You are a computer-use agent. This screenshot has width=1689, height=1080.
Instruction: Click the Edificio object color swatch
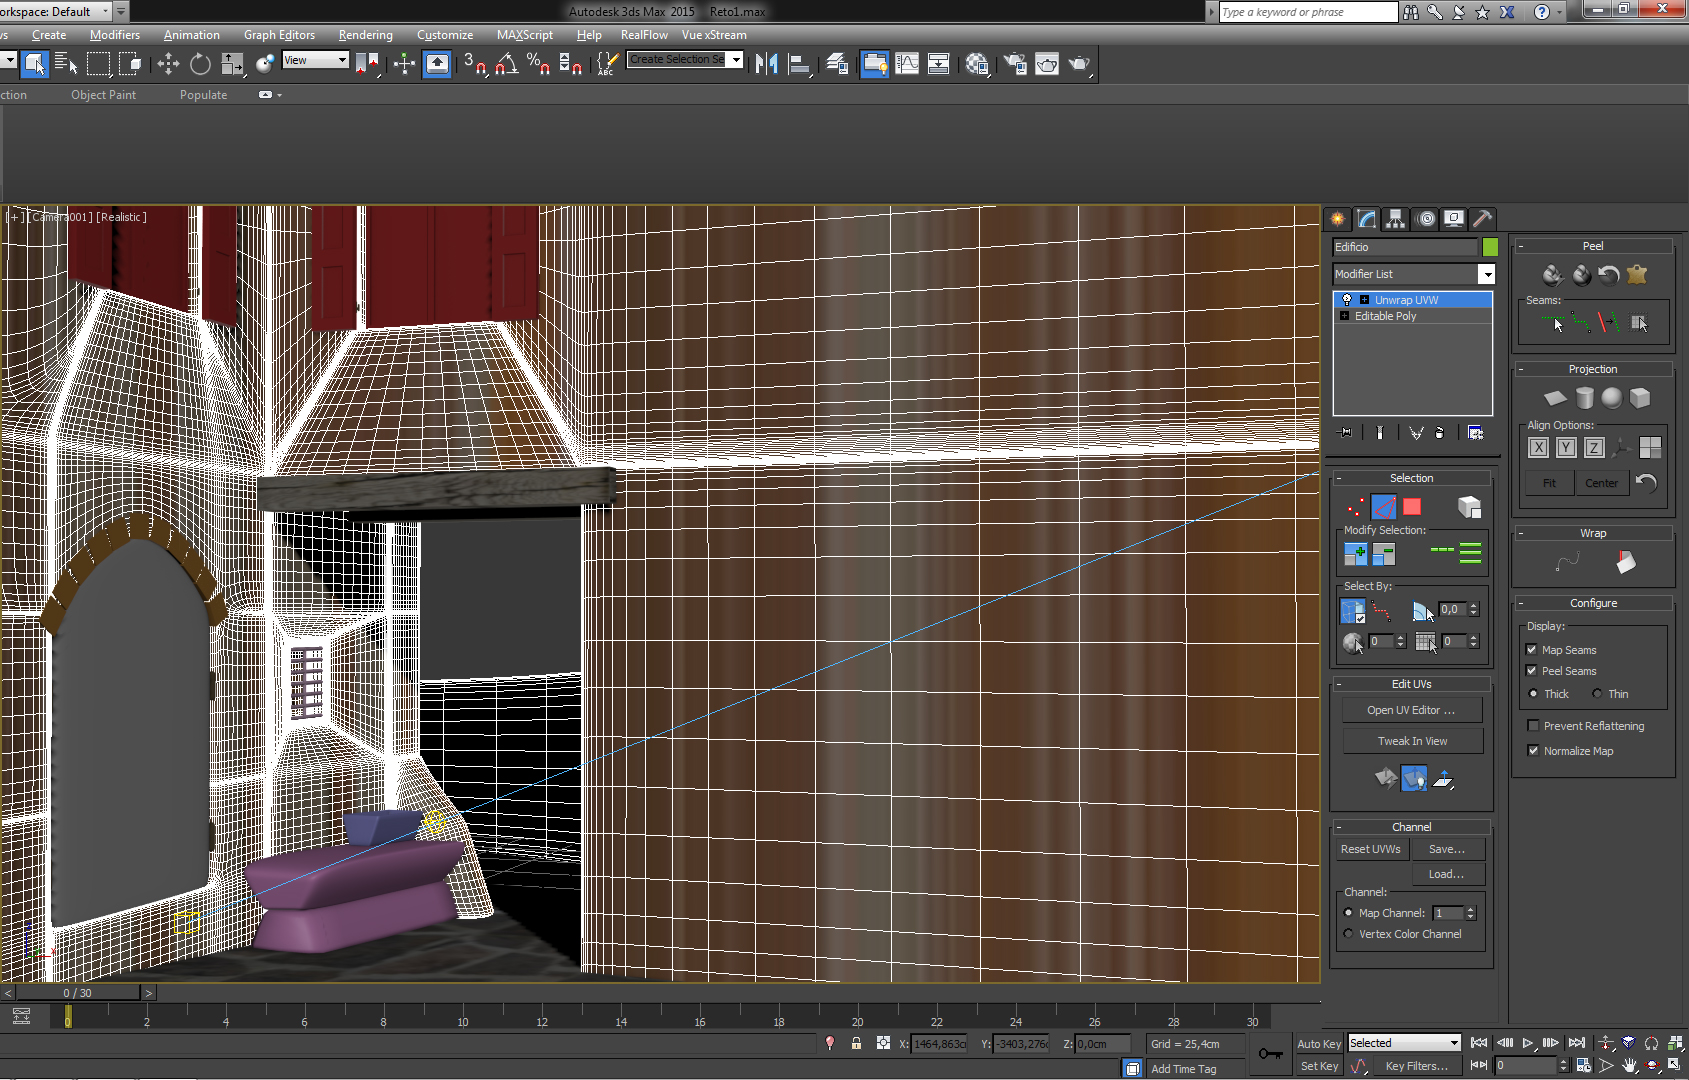coord(1490,247)
